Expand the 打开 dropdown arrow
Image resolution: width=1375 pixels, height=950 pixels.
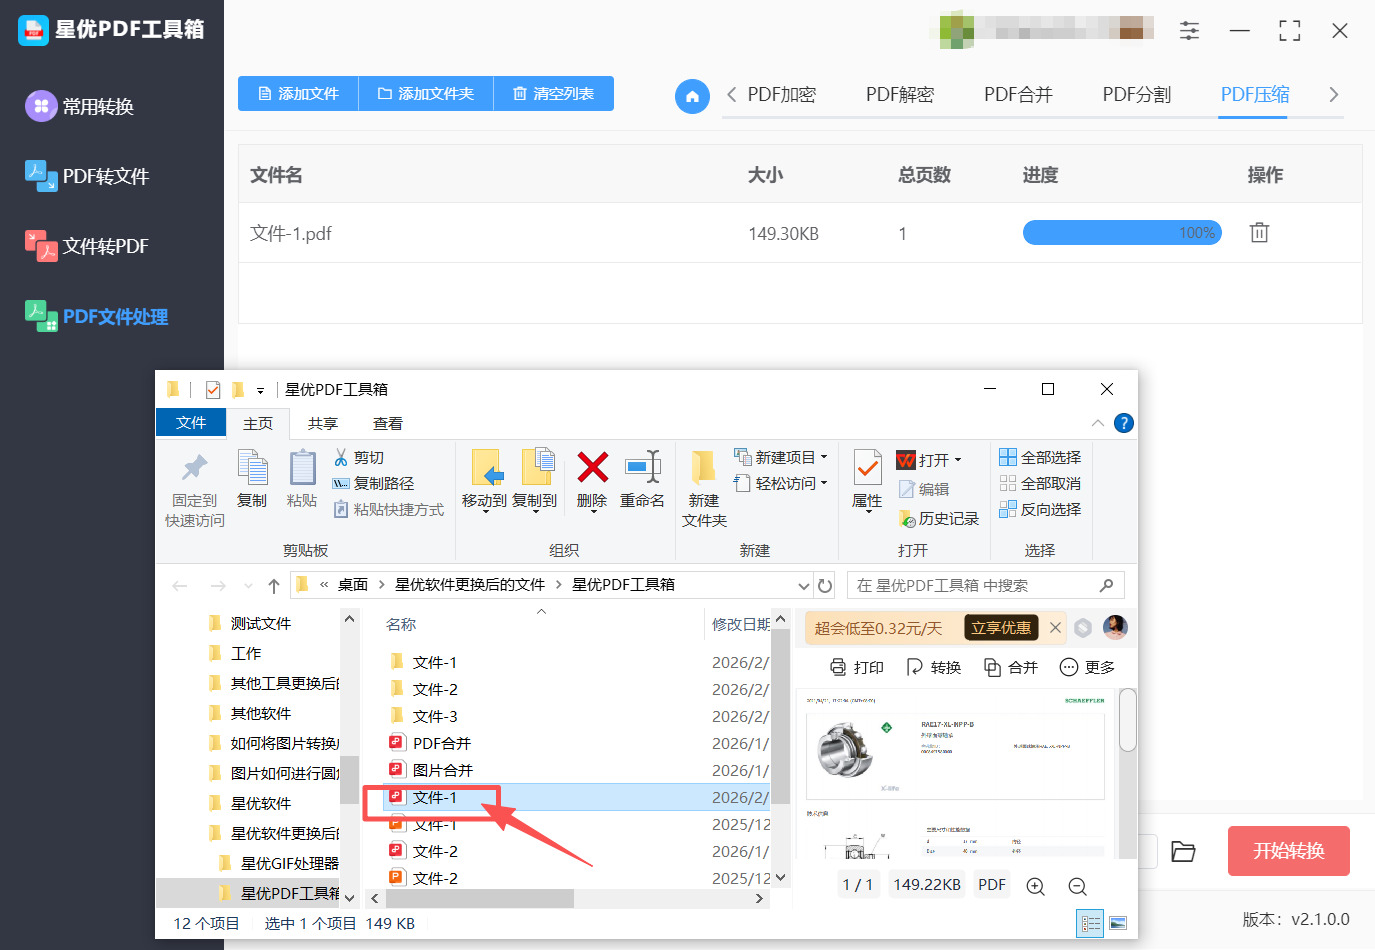click(x=958, y=460)
